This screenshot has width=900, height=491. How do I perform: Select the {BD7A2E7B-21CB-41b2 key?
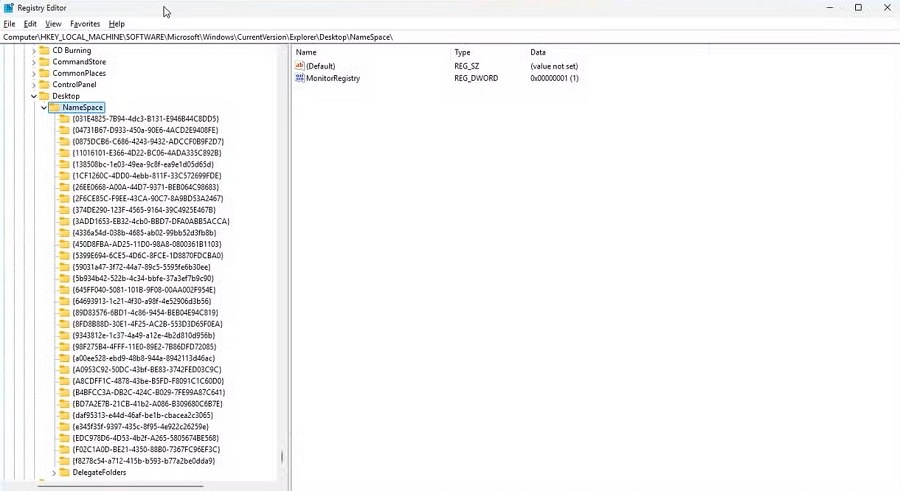[148, 404]
